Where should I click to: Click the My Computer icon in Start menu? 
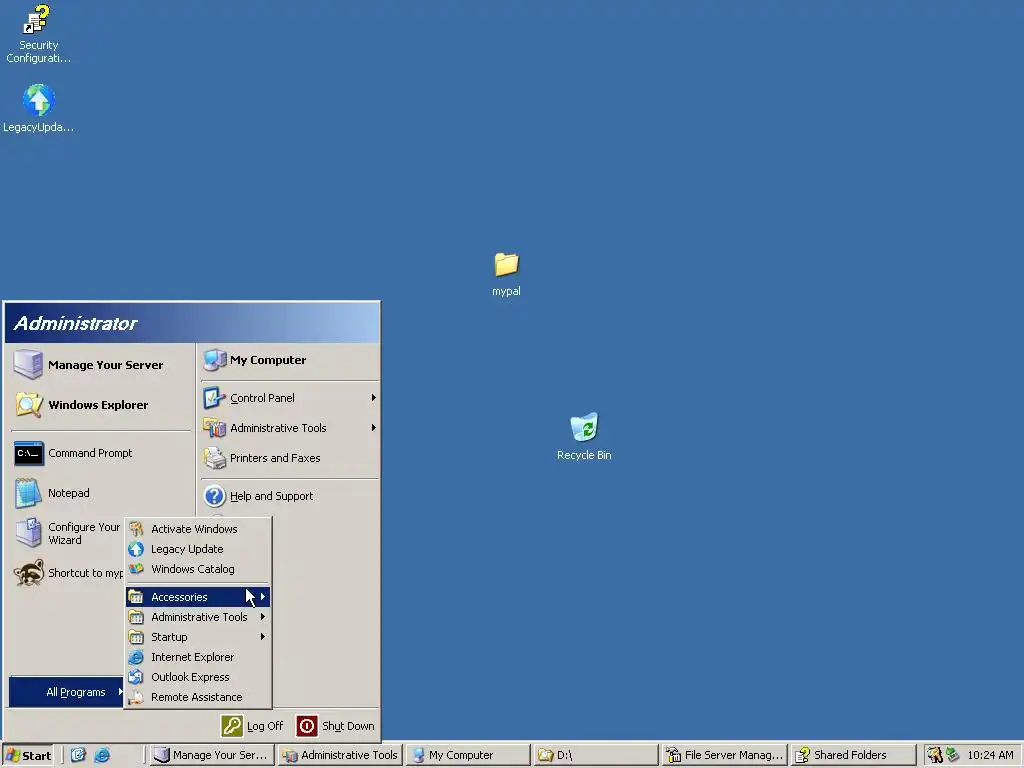215,360
